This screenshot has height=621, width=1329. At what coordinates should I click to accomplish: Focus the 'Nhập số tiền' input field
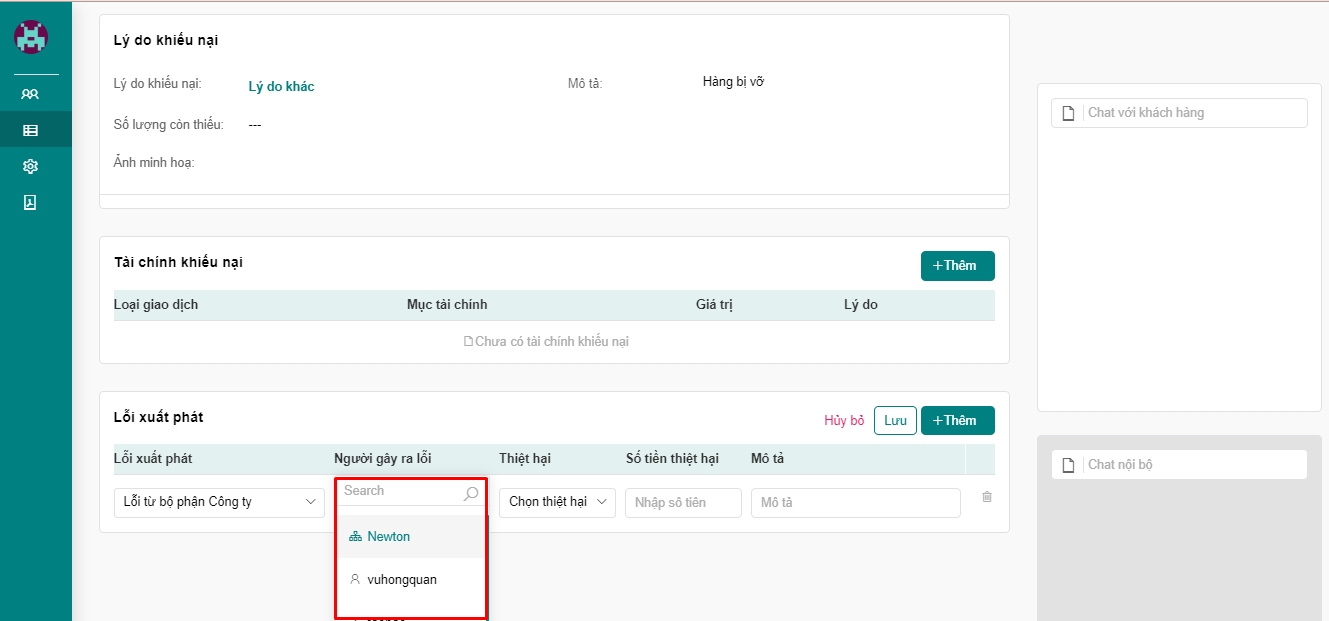683,503
